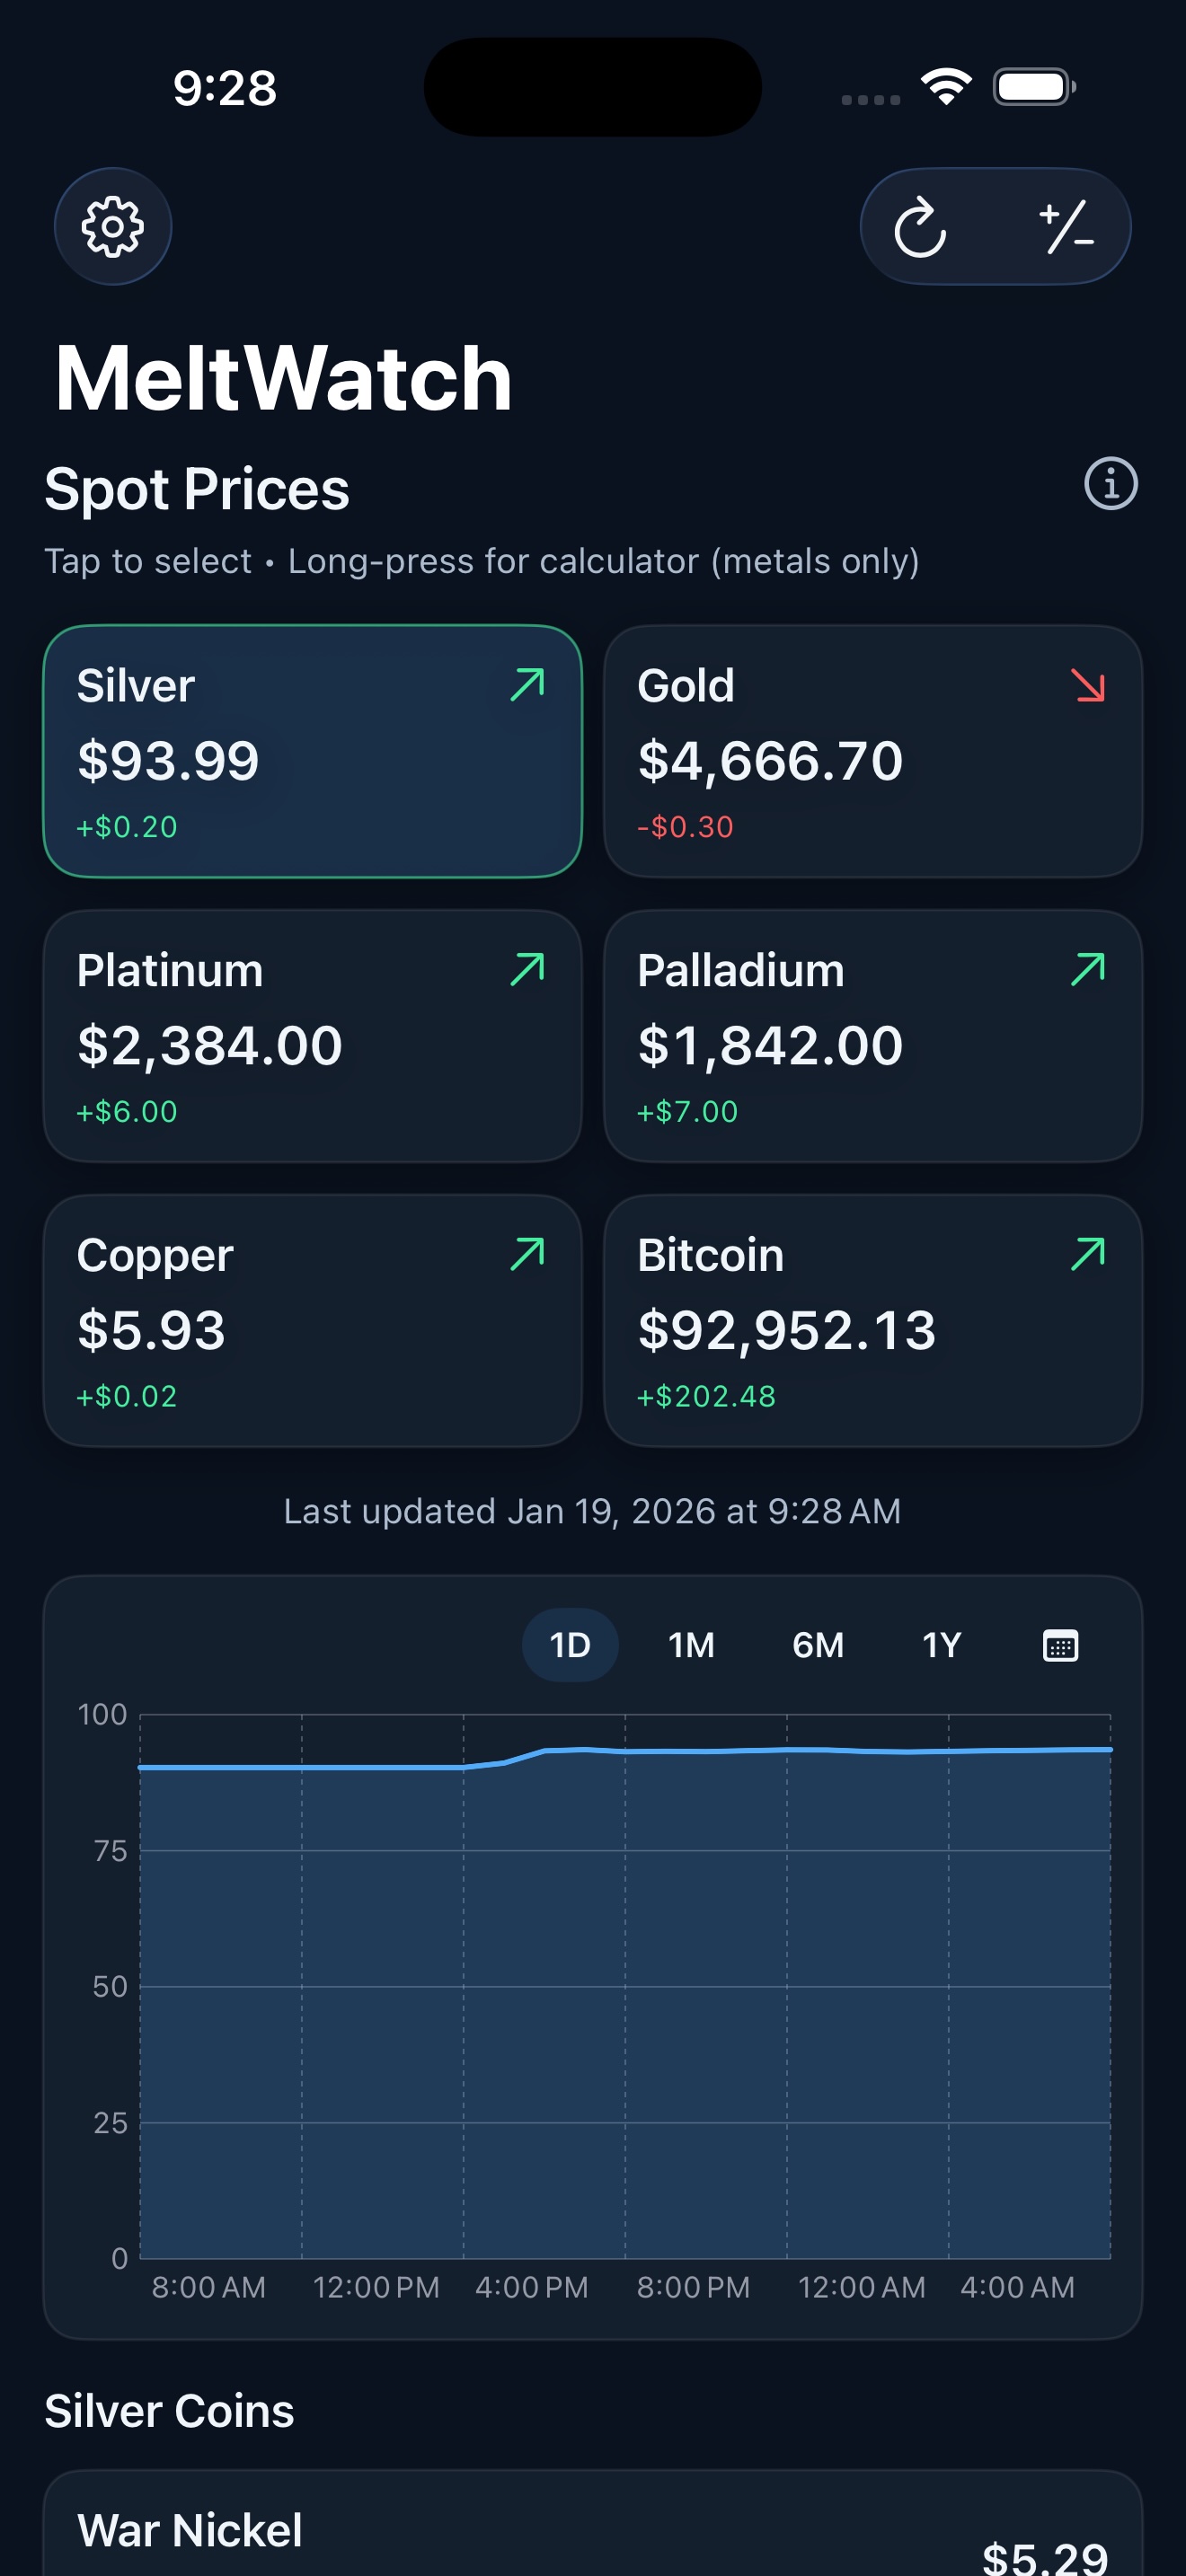Open the chart calendar date picker icon
1186x2576 pixels.
pyautogui.click(x=1060, y=1645)
